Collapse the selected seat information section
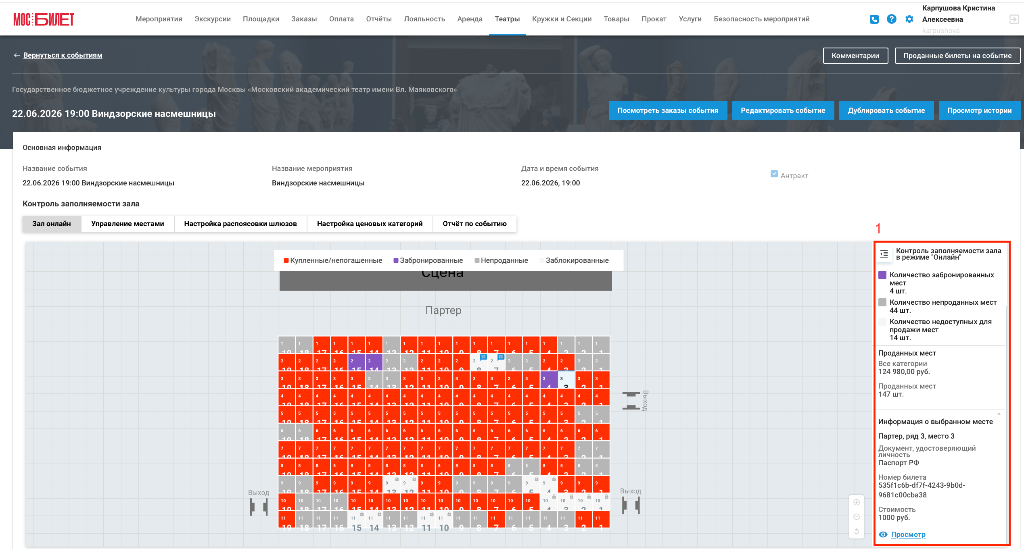 click(x=999, y=414)
